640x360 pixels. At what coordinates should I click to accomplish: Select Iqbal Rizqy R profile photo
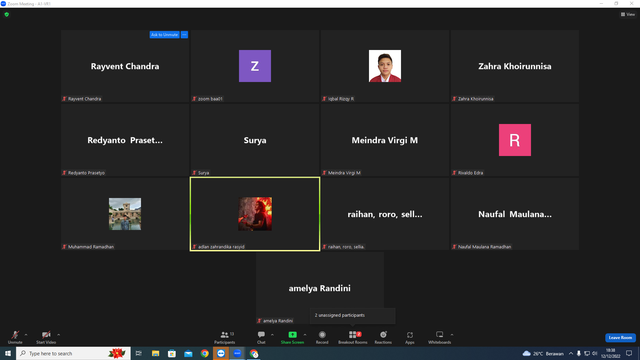tap(385, 66)
